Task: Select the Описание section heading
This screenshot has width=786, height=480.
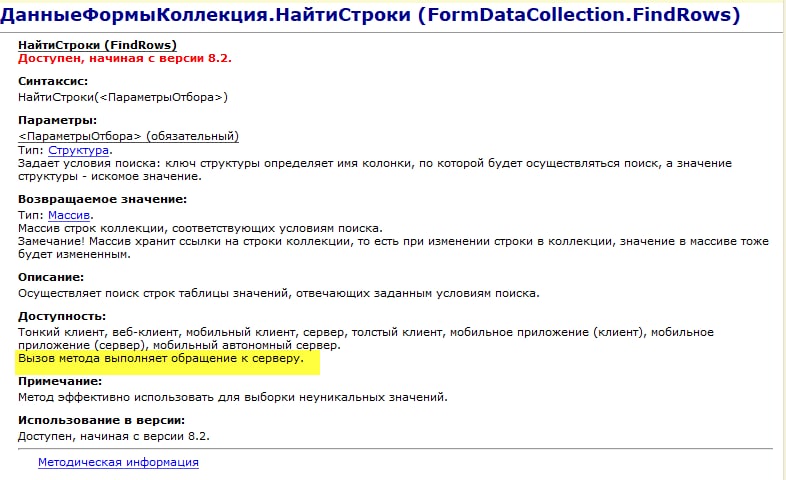Action: [x=51, y=277]
